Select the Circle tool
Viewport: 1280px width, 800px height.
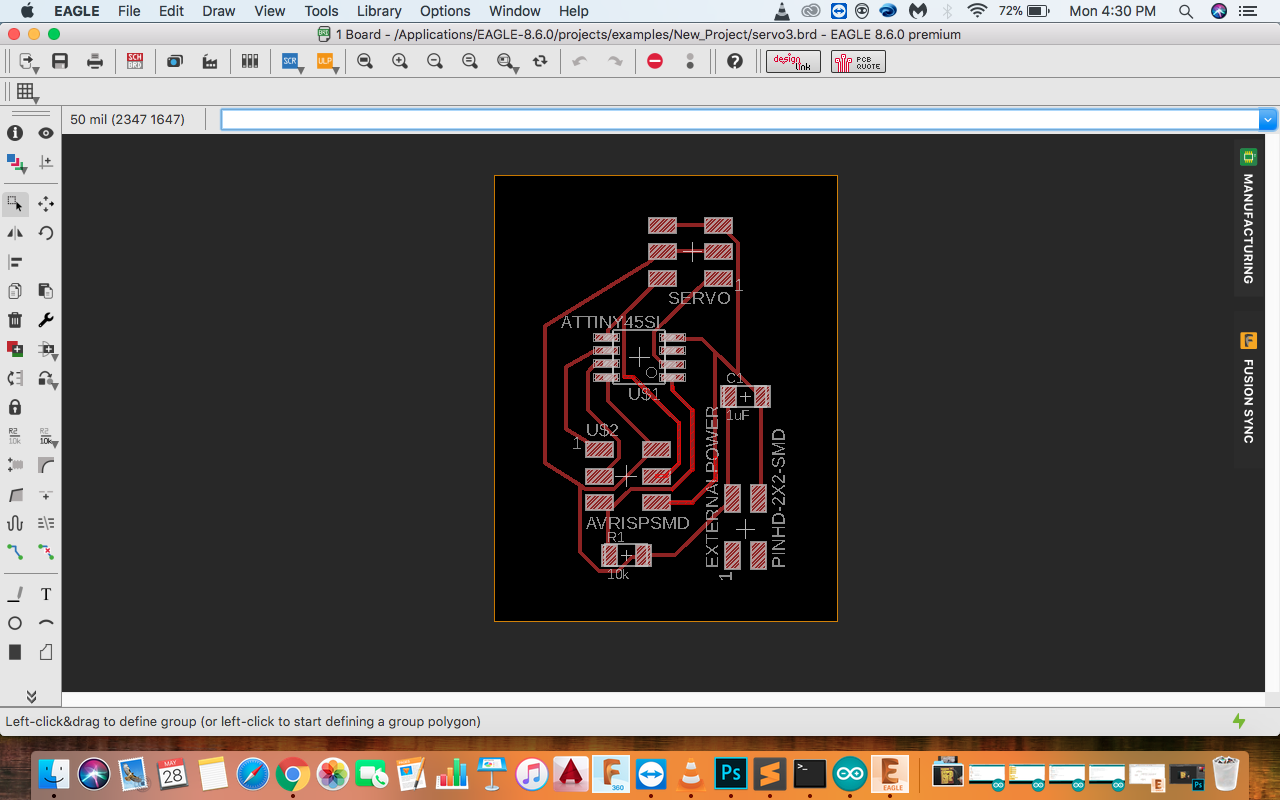pos(15,623)
